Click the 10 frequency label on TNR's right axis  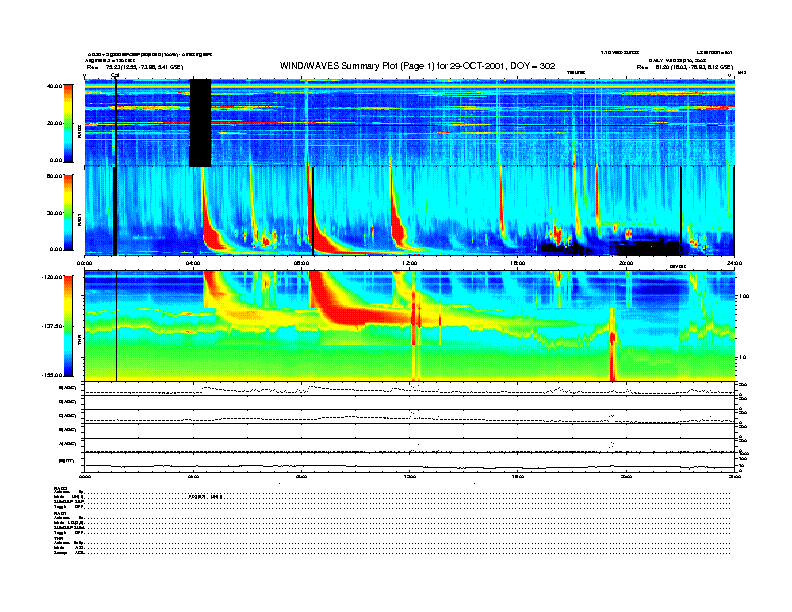pos(742,357)
